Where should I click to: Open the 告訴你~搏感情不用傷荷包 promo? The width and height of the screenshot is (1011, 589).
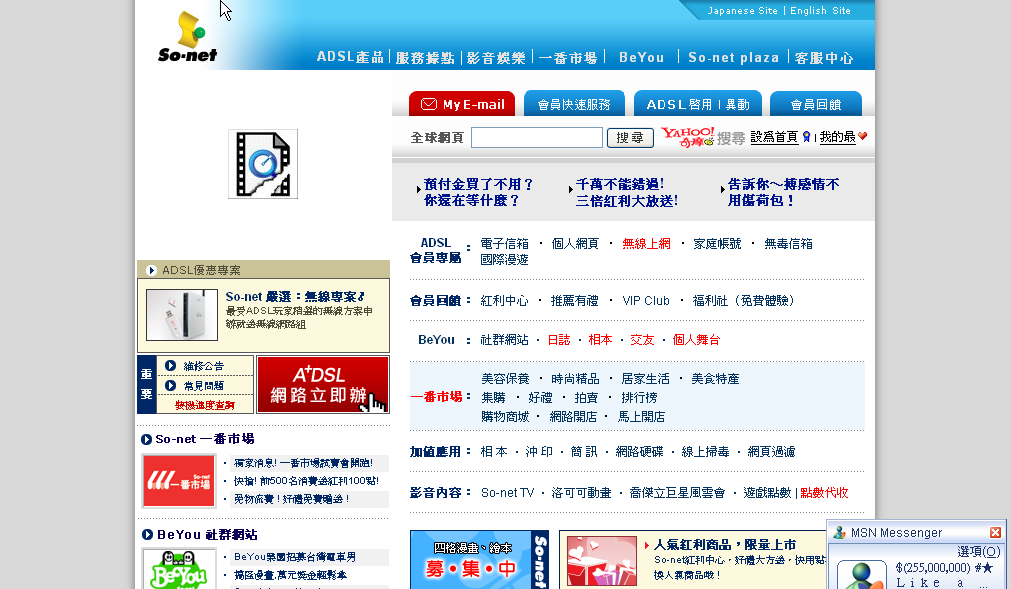coord(783,192)
